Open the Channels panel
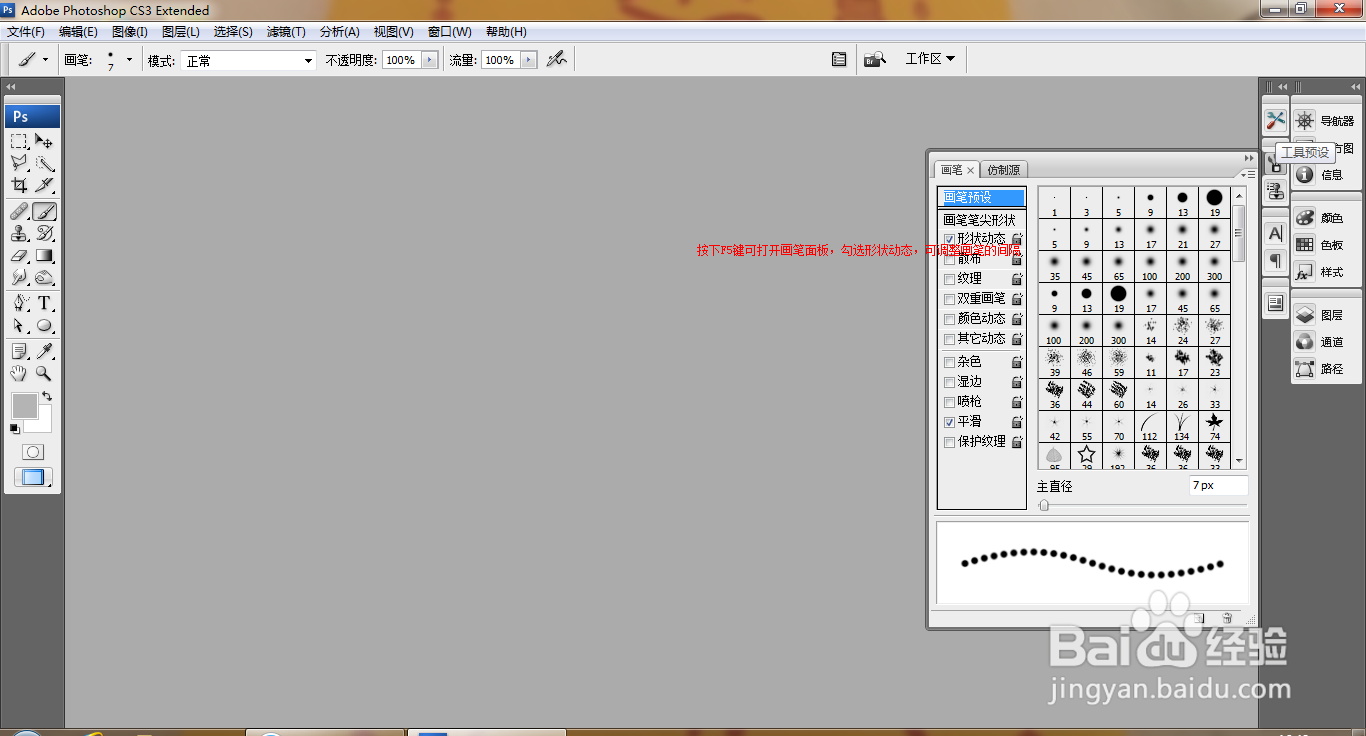The image size is (1366, 736). 1320,342
